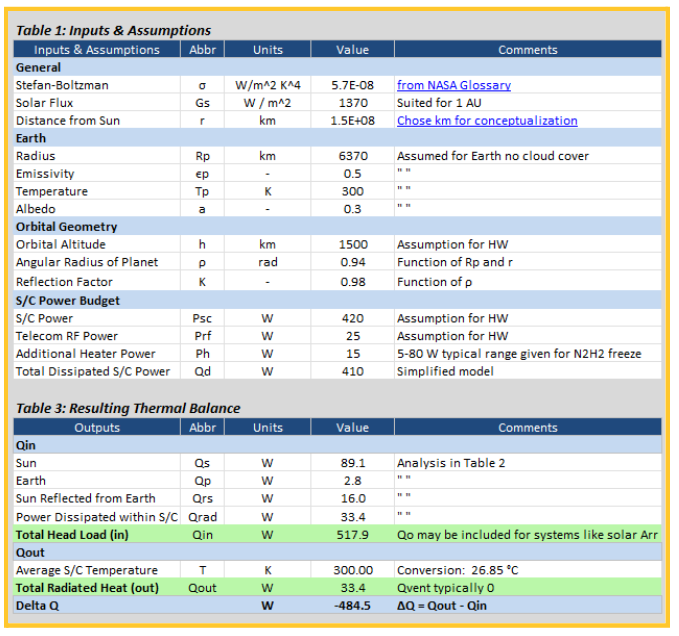679x636 pixels.
Task: Click the Orbital Altitude value 1500
Action: click(x=352, y=244)
